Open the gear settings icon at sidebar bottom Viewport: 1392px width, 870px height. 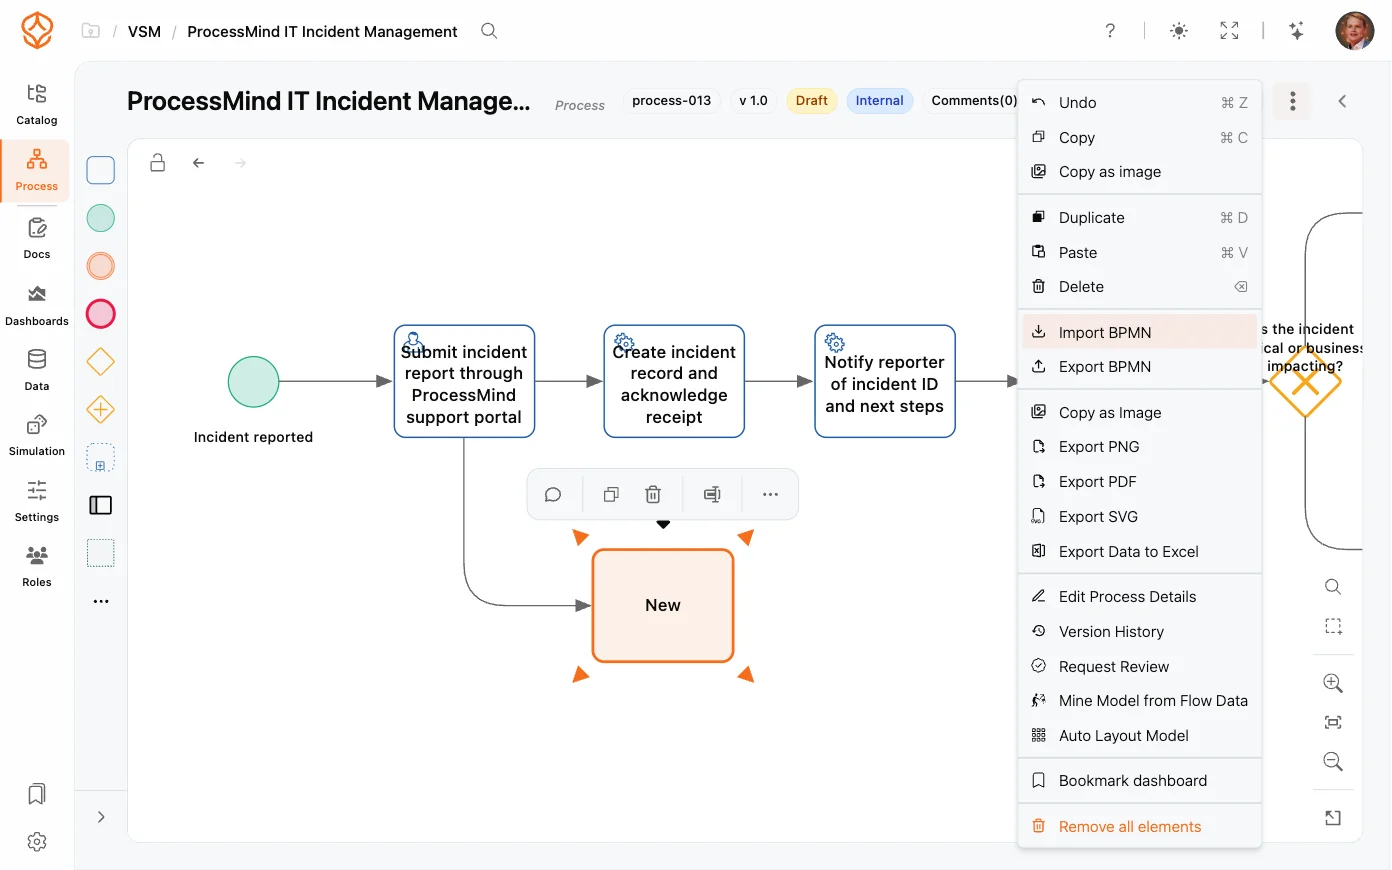[x=37, y=842]
